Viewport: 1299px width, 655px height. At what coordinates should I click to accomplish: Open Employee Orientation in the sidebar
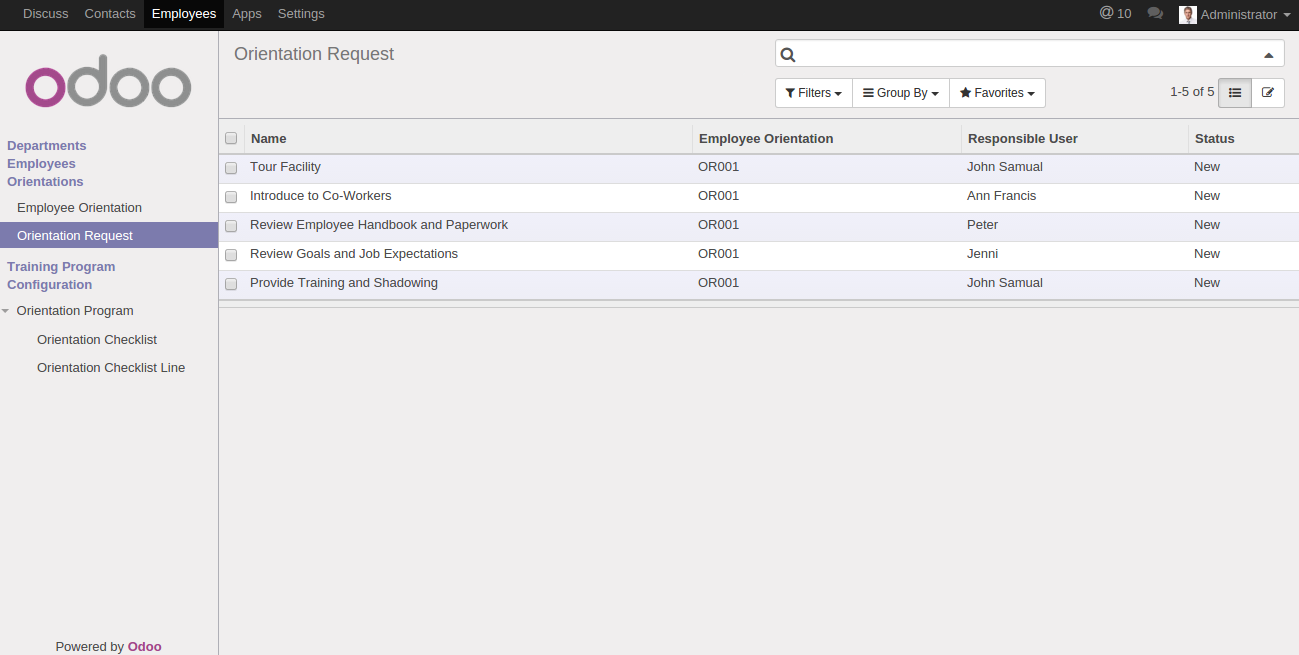(79, 208)
